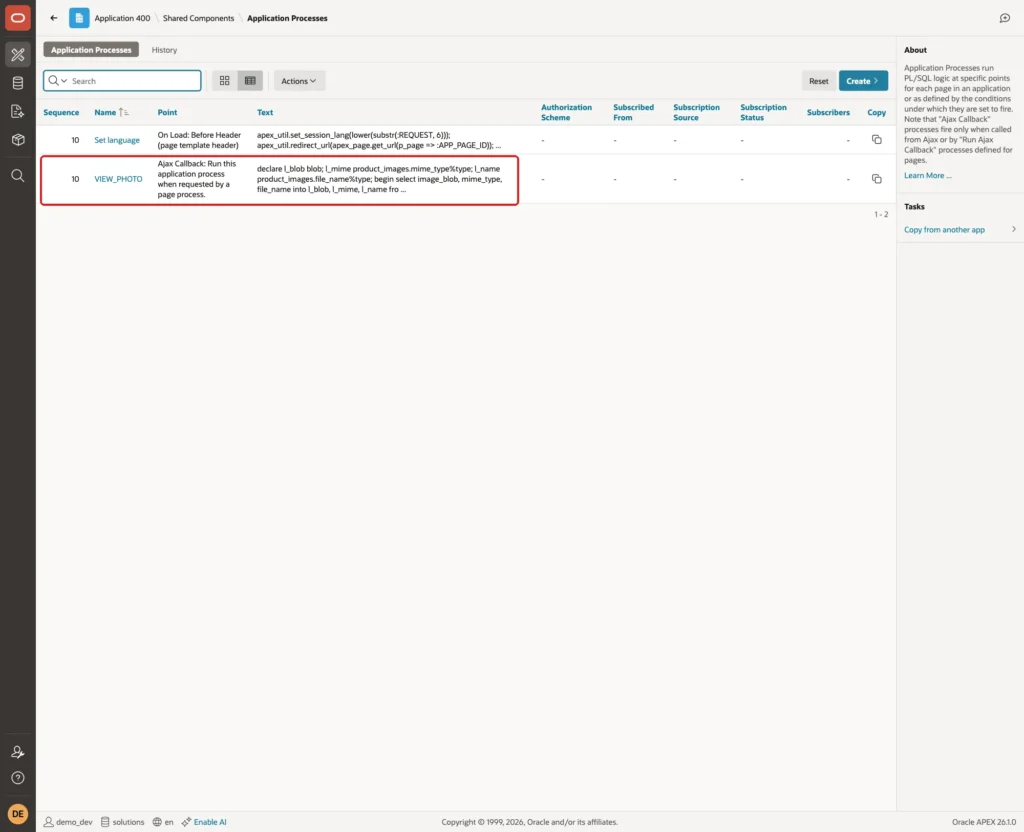Click the Reset button
Screen dimensions: 1024x832
click(x=818, y=81)
